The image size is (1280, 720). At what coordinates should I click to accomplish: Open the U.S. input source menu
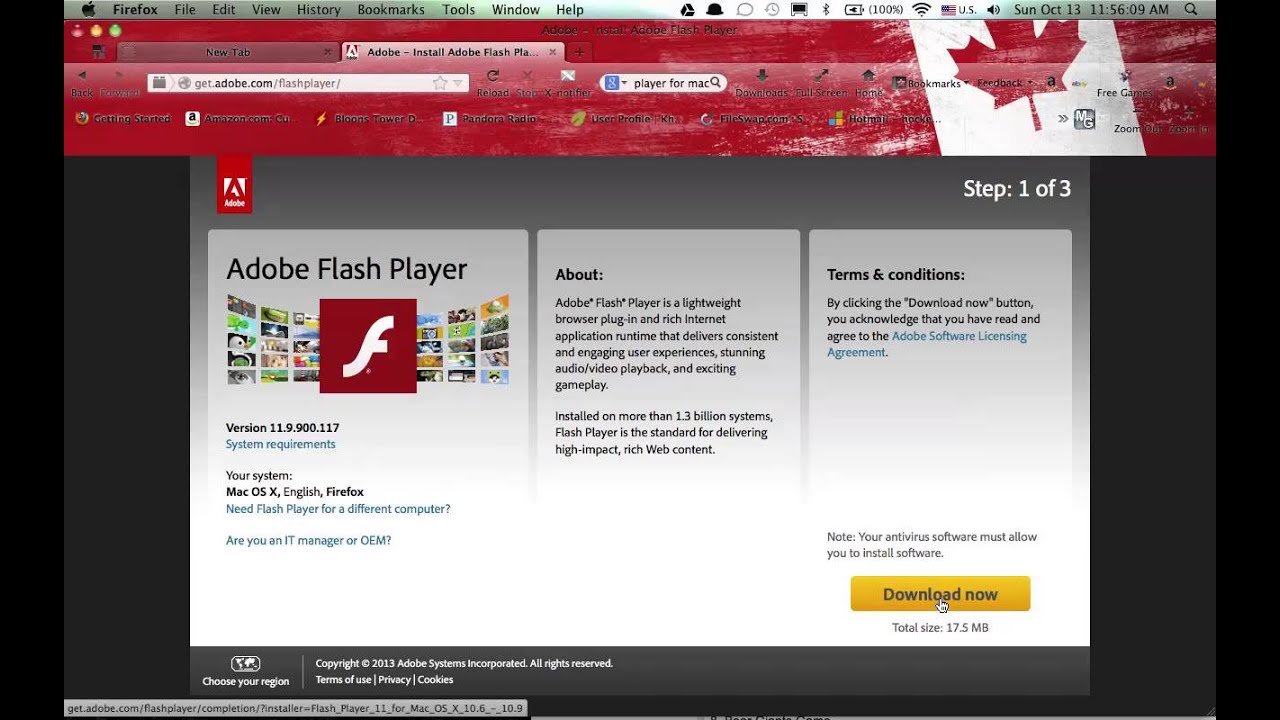[x=957, y=10]
